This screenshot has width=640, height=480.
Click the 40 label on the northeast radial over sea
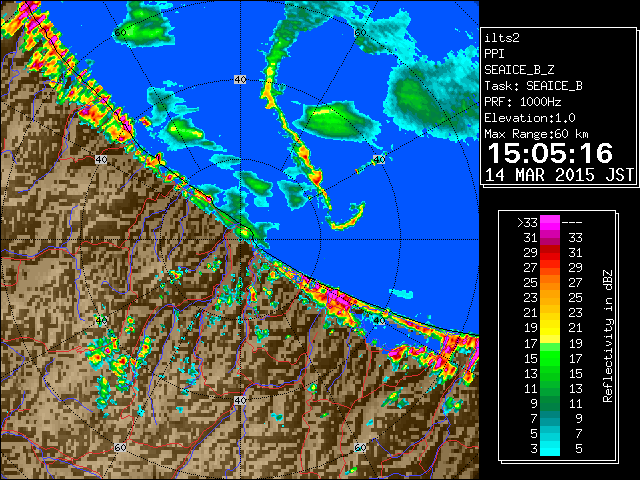pos(379,160)
